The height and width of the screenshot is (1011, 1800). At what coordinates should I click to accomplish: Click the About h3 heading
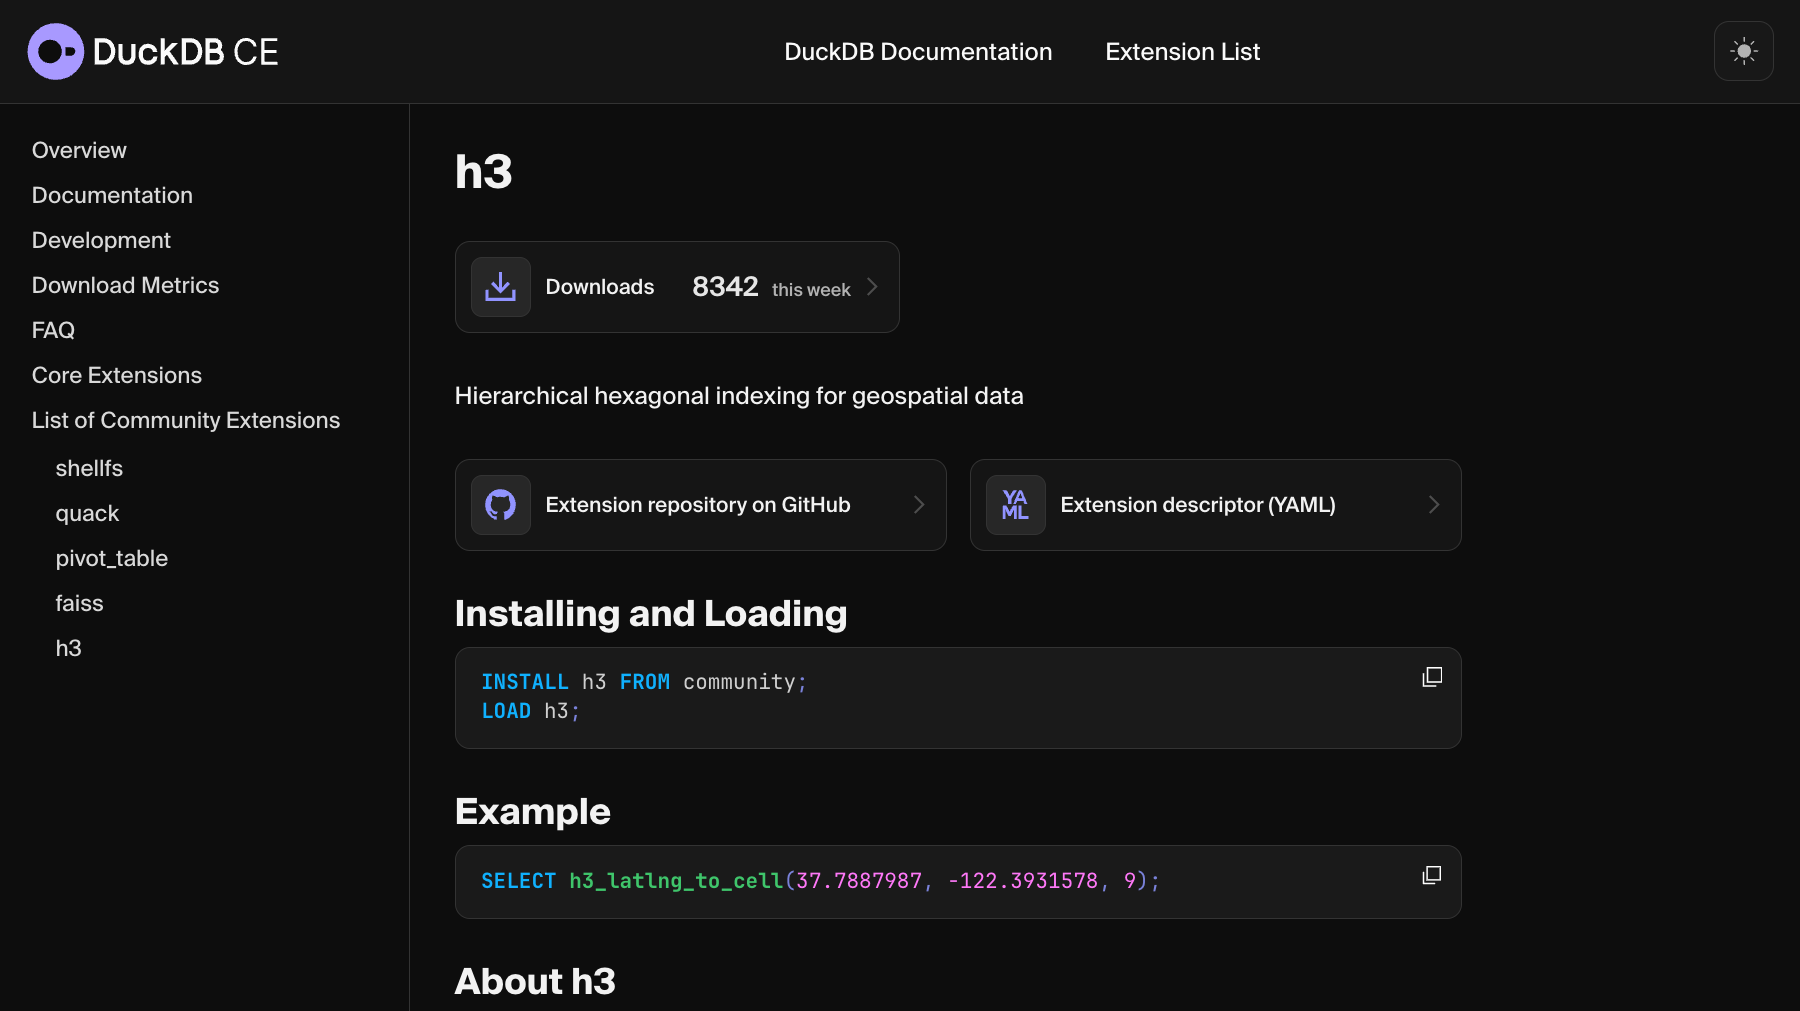535,981
